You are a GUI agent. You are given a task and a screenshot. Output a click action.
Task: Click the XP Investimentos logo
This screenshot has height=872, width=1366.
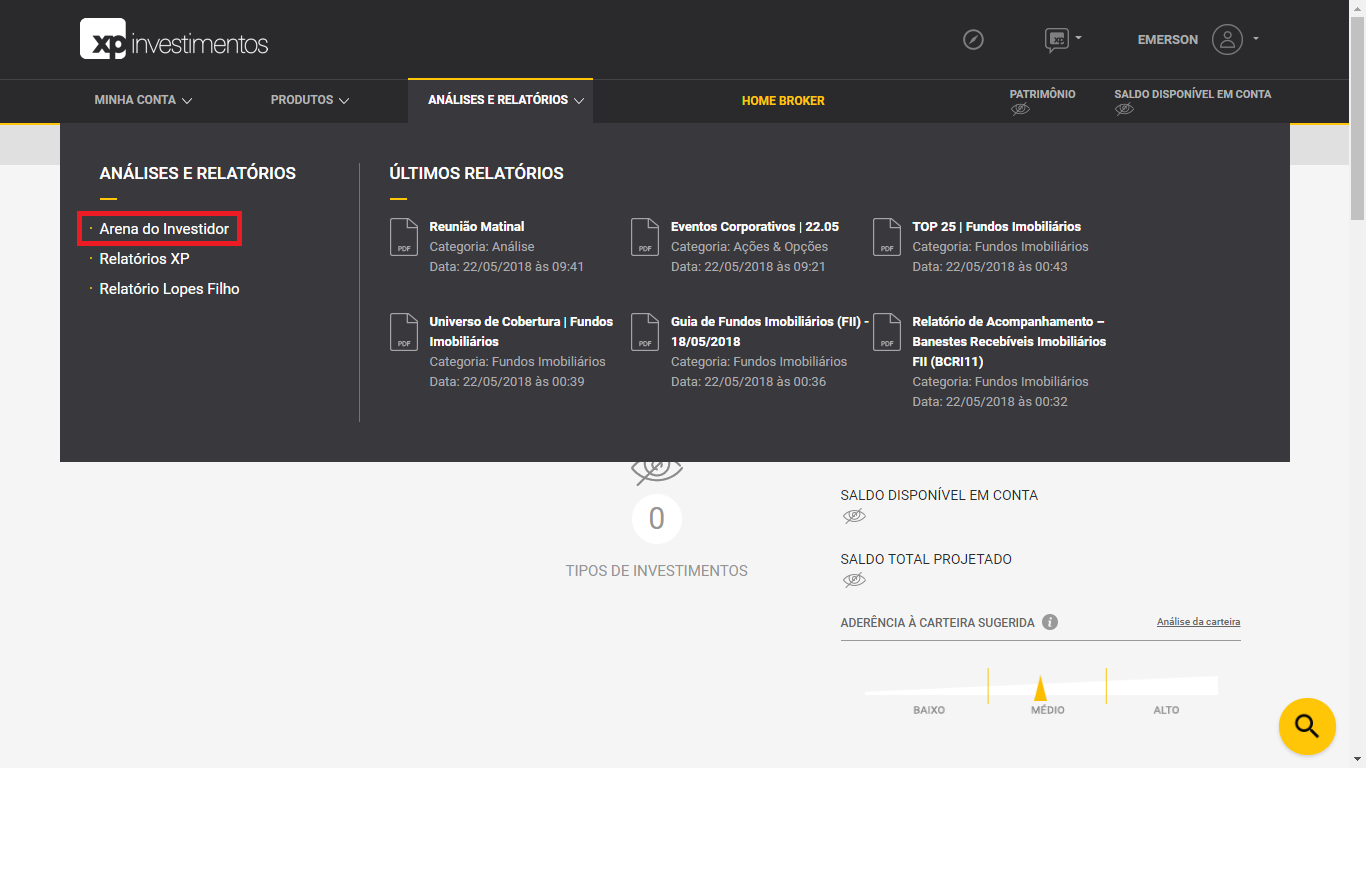174,40
